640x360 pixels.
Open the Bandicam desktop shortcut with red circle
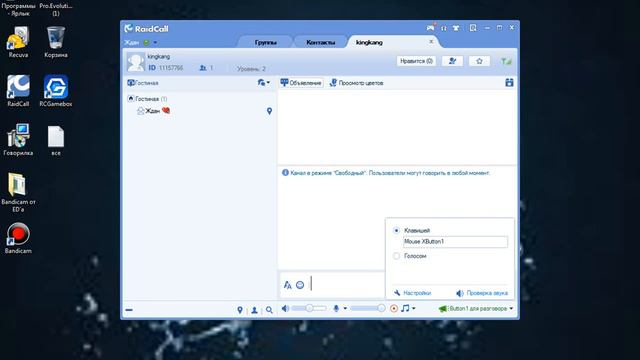coord(18,238)
